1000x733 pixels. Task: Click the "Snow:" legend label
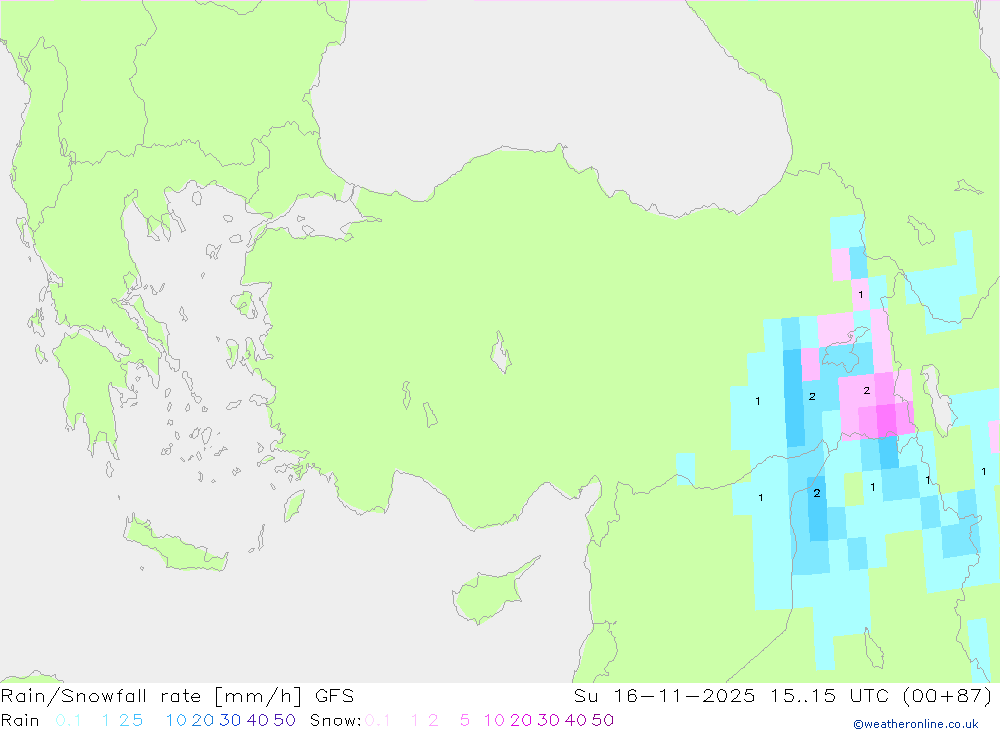click(335, 720)
